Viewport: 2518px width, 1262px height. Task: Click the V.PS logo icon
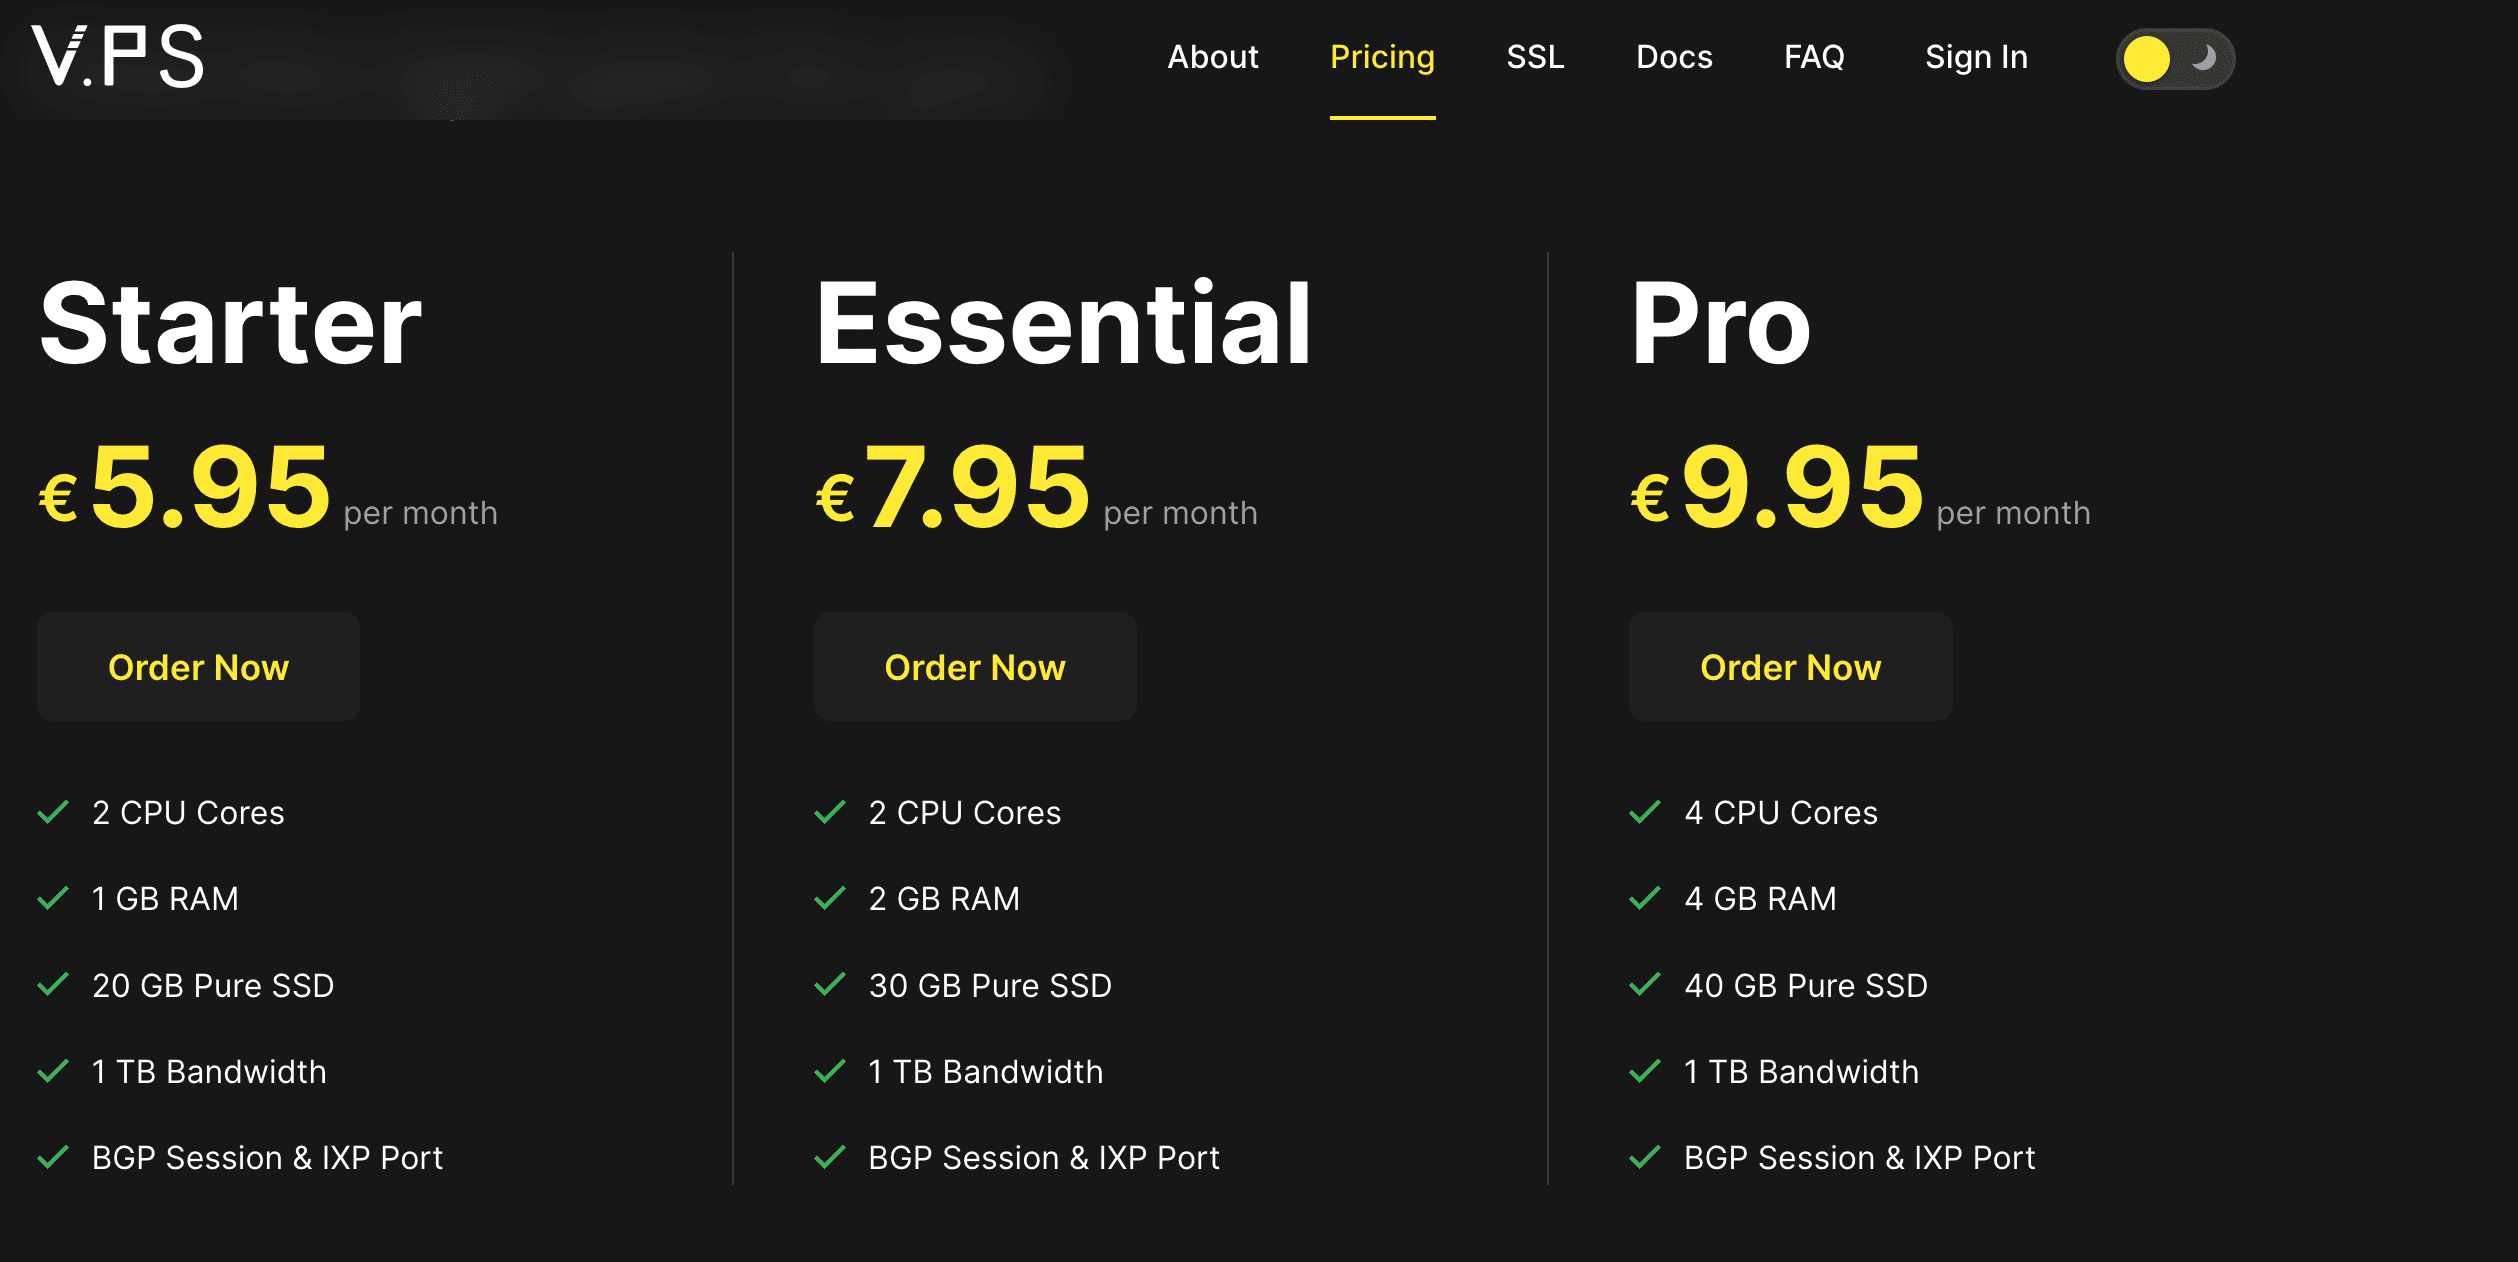click(121, 58)
